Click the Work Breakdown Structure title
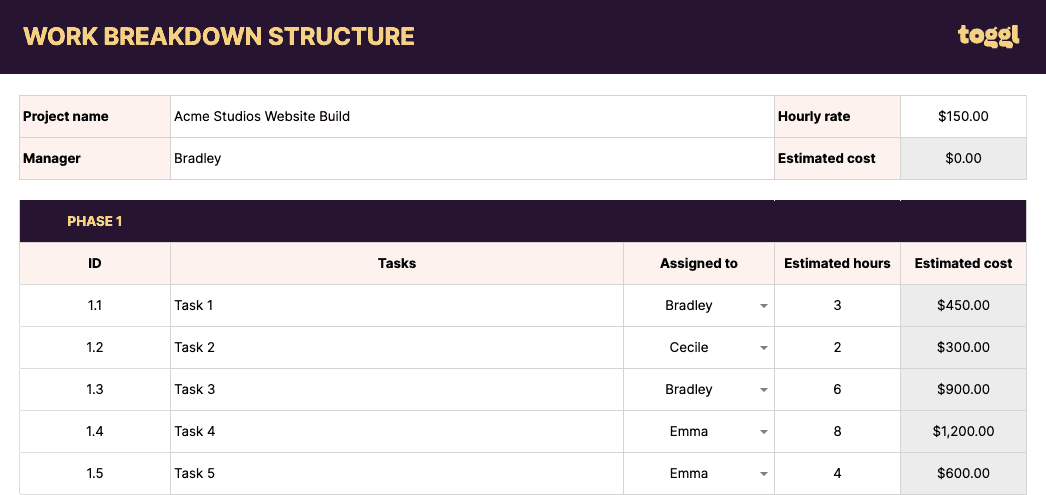 (x=219, y=37)
